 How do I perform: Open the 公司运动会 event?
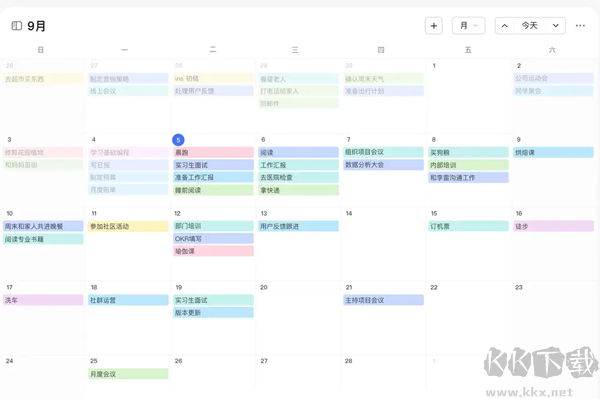[x=553, y=78]
